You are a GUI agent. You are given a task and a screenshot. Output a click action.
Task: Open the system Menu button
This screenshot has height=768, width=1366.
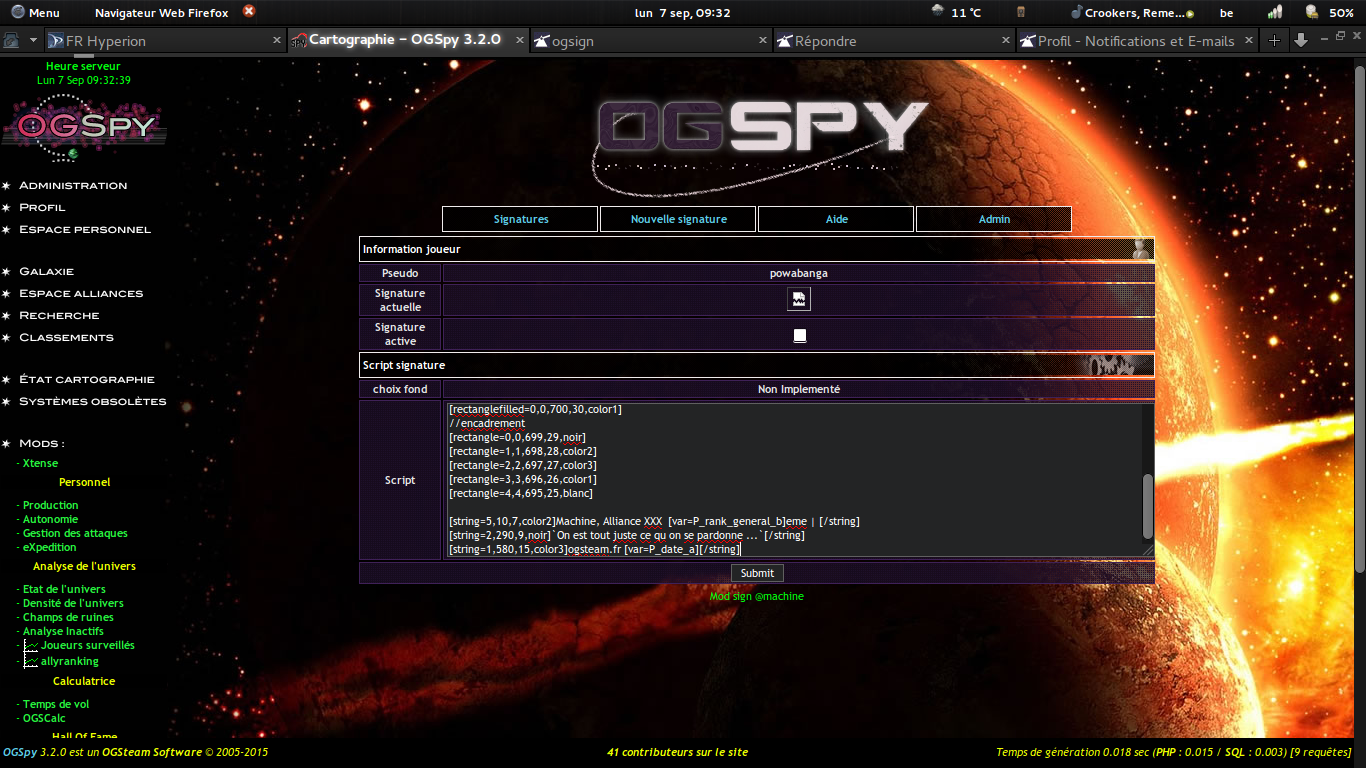[x=34, y=13]
